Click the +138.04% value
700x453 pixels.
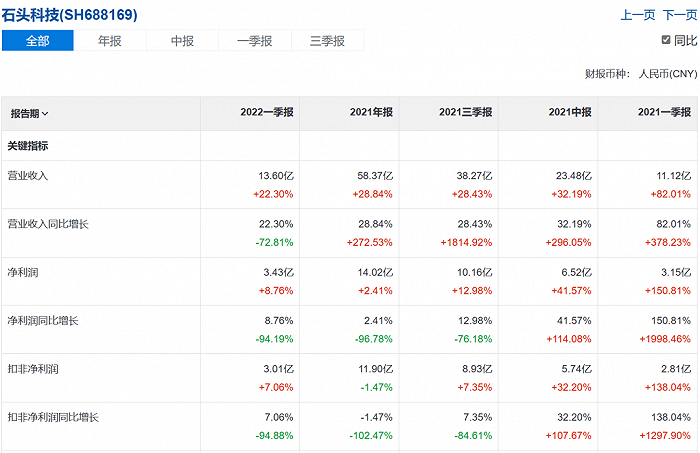click(668, 387)
